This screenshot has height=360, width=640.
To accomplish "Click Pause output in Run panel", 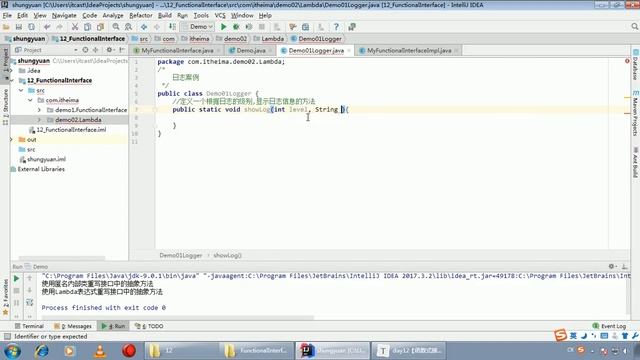I will click(x=16, y=303).
